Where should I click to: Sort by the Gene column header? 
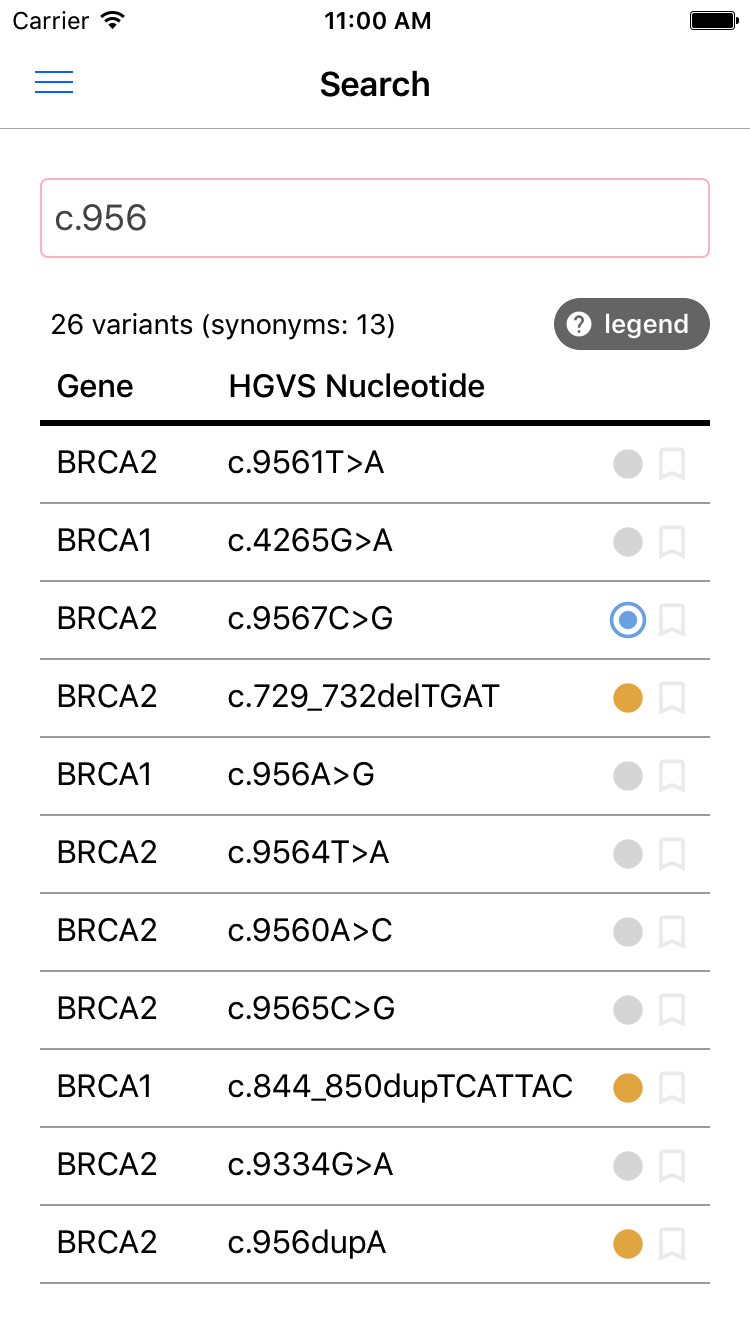pos(95,386)
